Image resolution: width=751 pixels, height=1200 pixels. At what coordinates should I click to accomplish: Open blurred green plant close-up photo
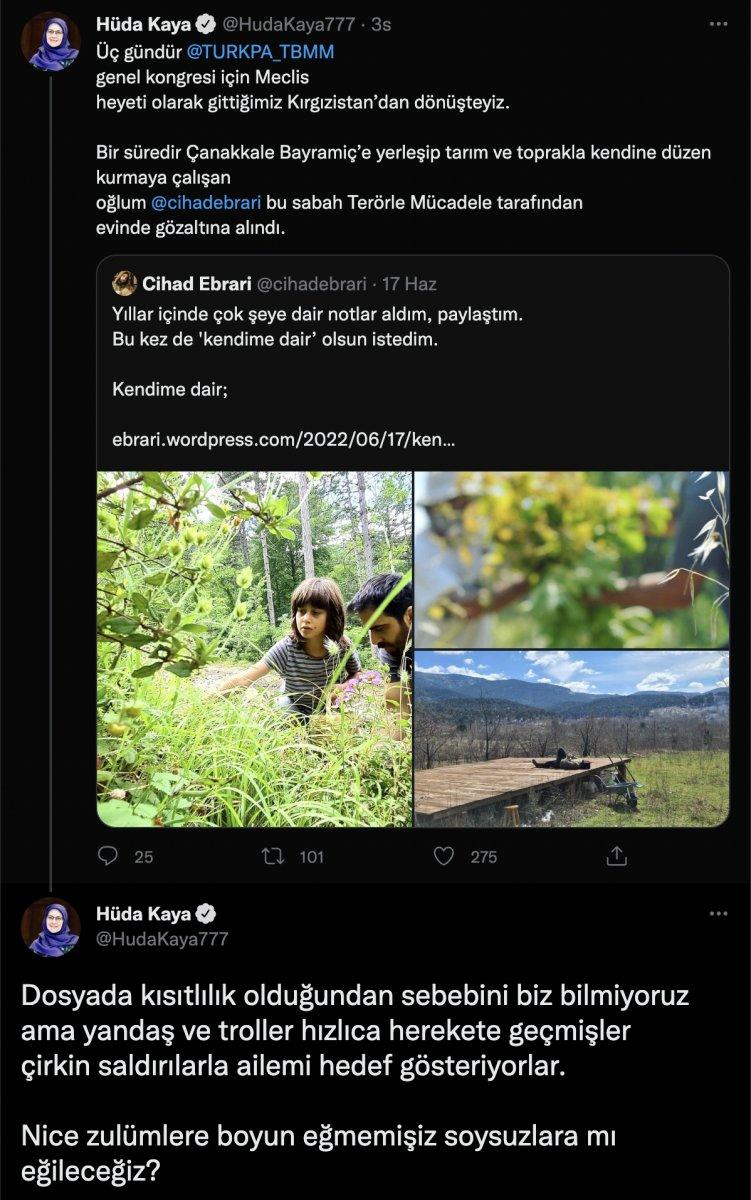(571, 559)
